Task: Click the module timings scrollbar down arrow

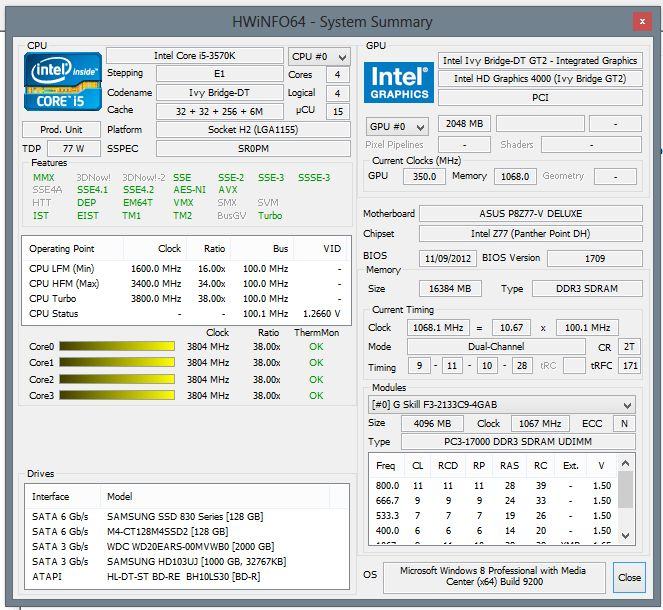Action: [625, 536]
